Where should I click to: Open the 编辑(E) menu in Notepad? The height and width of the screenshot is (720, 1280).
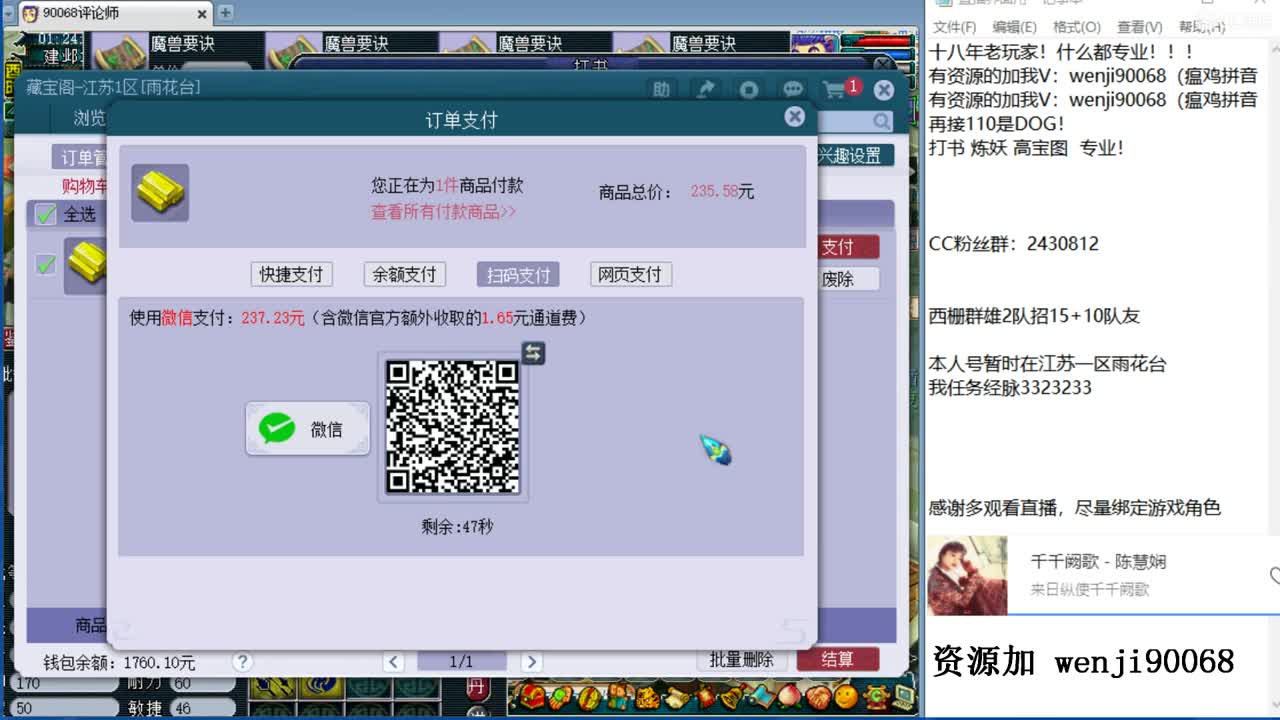pos(1015,27)
